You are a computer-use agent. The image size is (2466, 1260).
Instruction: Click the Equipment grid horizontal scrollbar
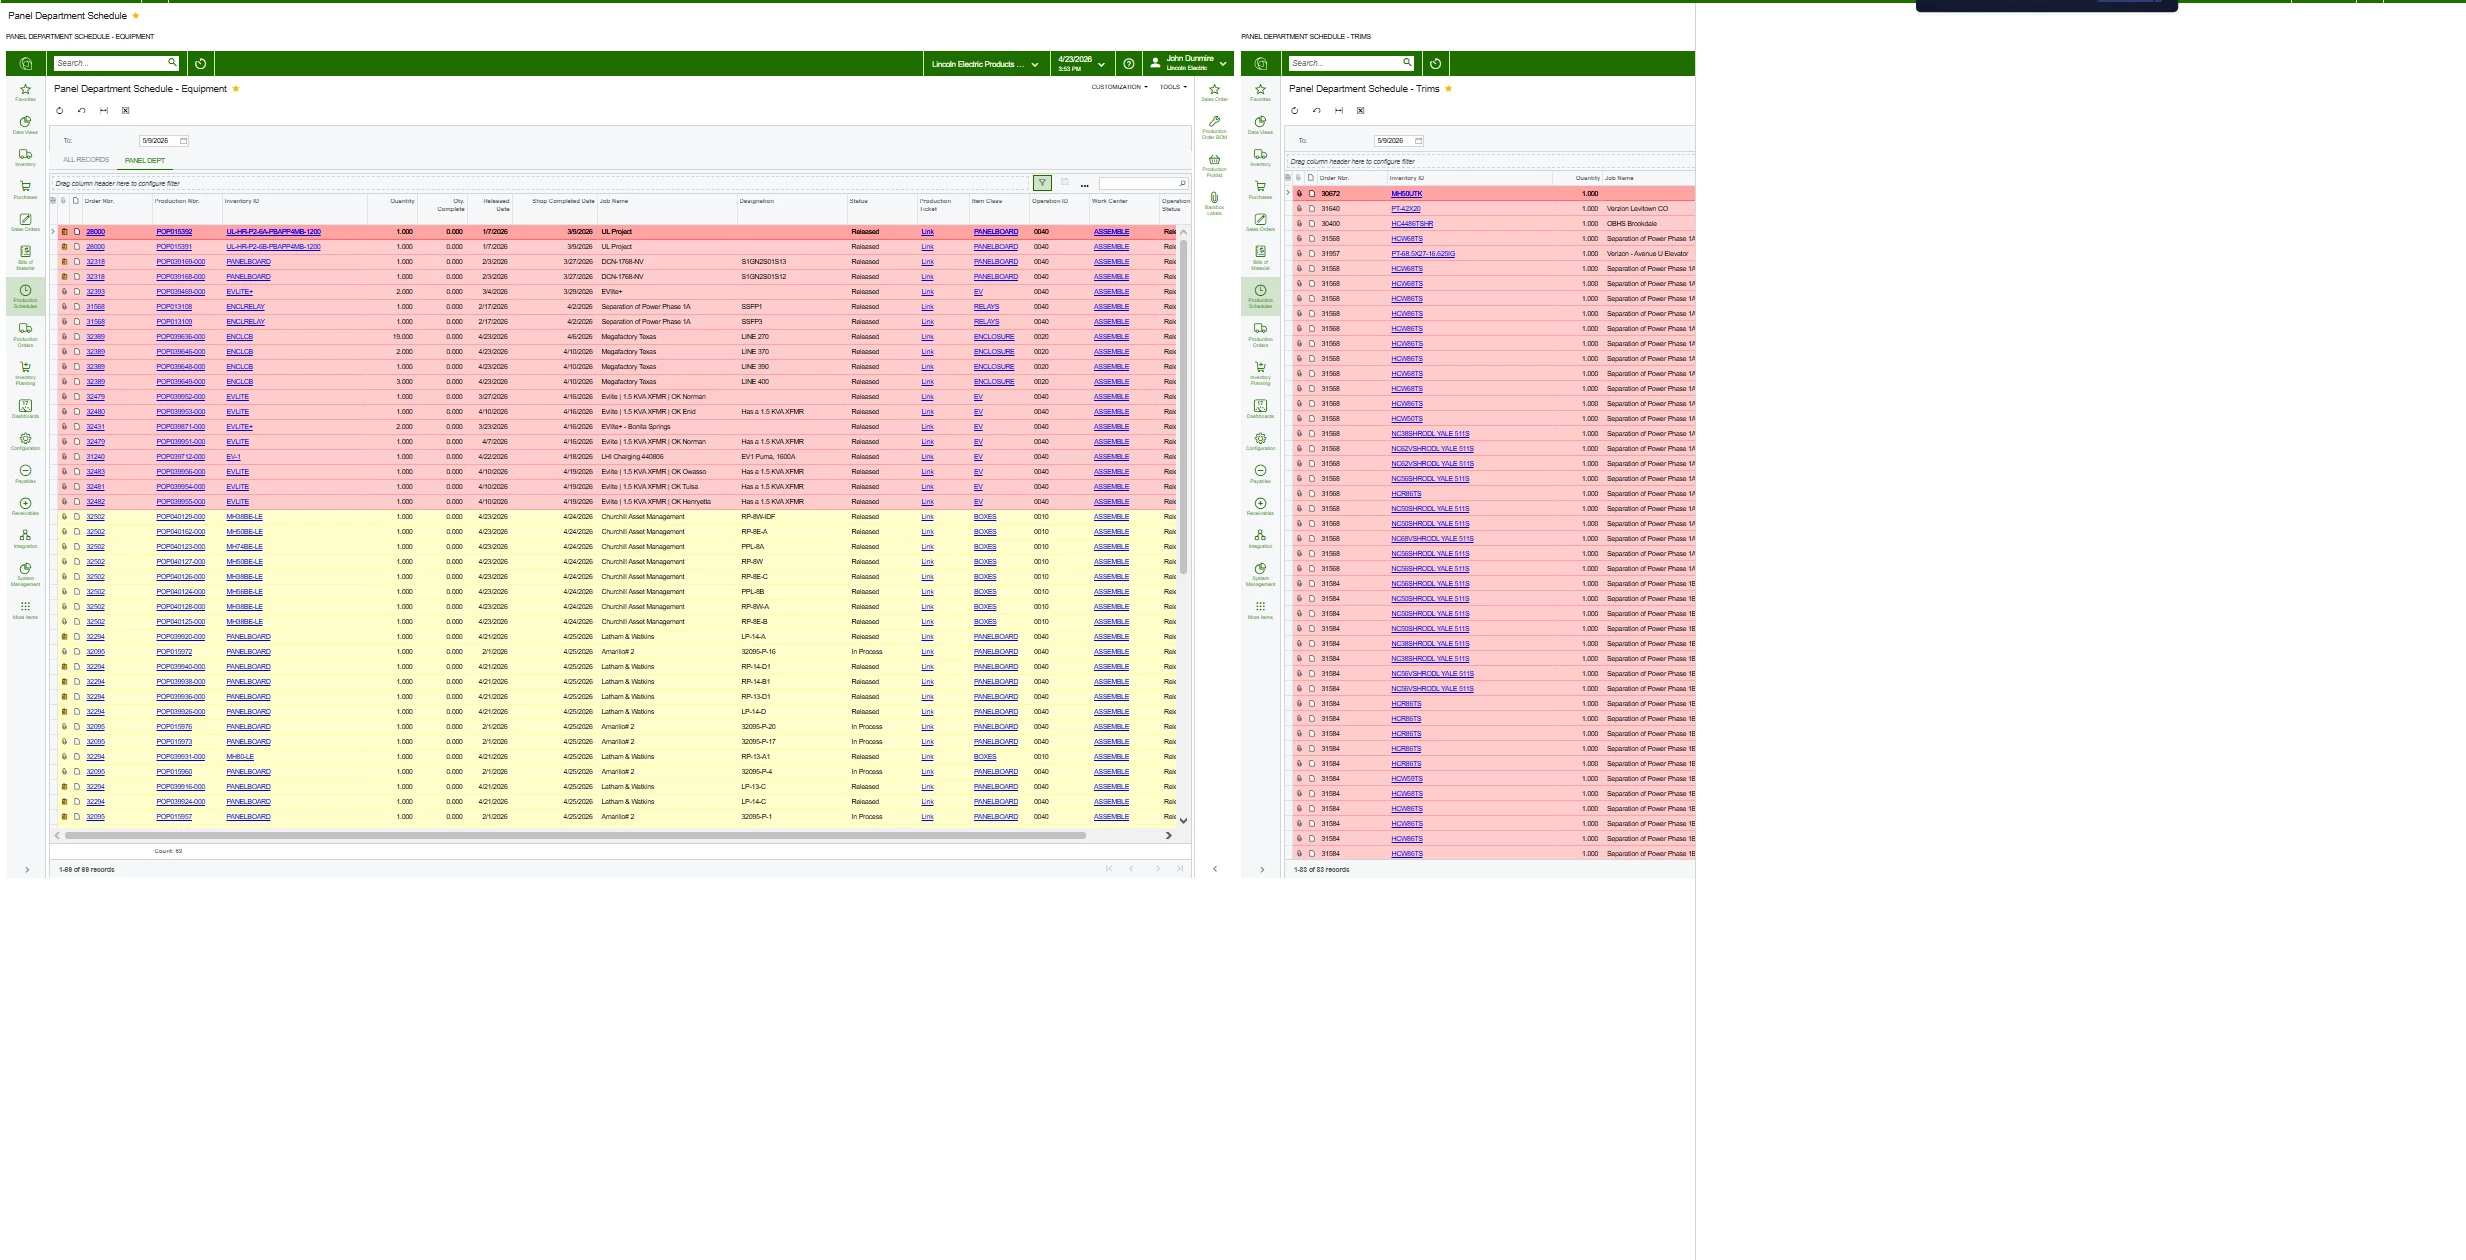coord(575,835)
